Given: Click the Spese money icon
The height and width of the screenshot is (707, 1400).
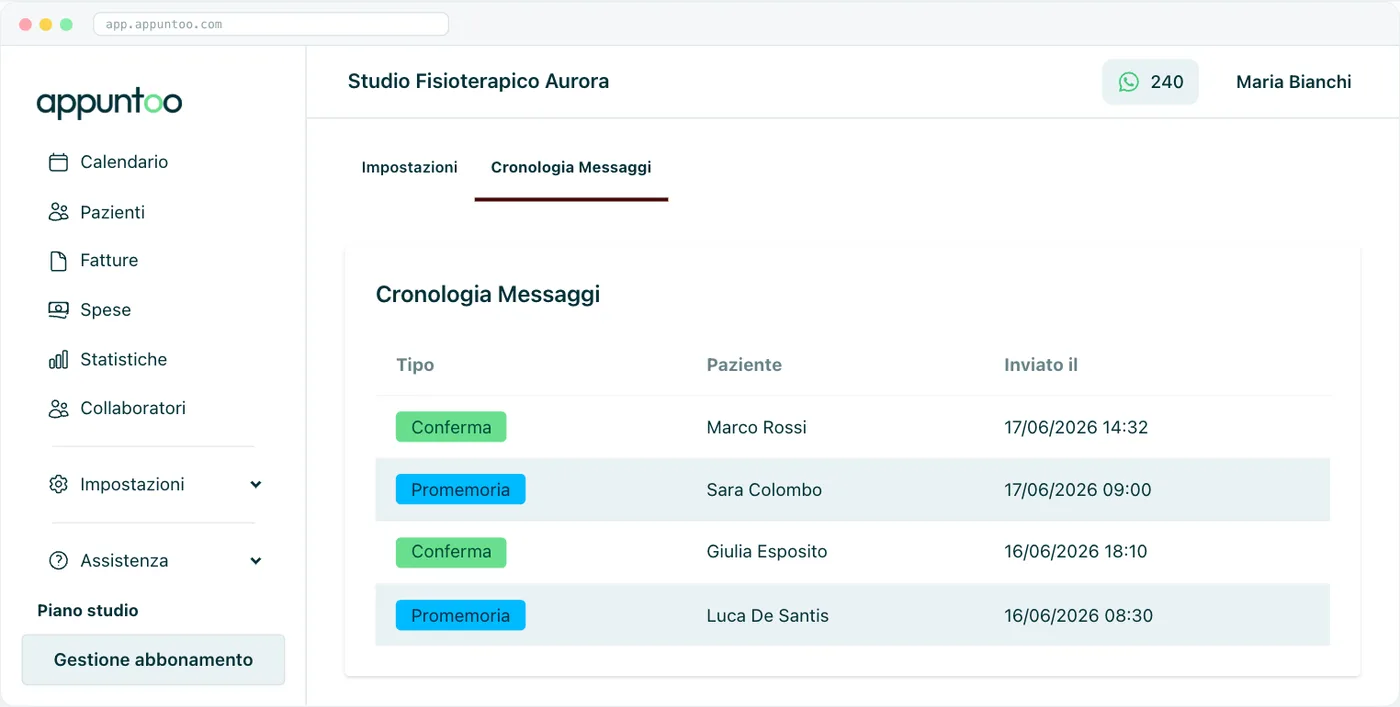Looking at the screenshot, I should [x=59, y=310].
